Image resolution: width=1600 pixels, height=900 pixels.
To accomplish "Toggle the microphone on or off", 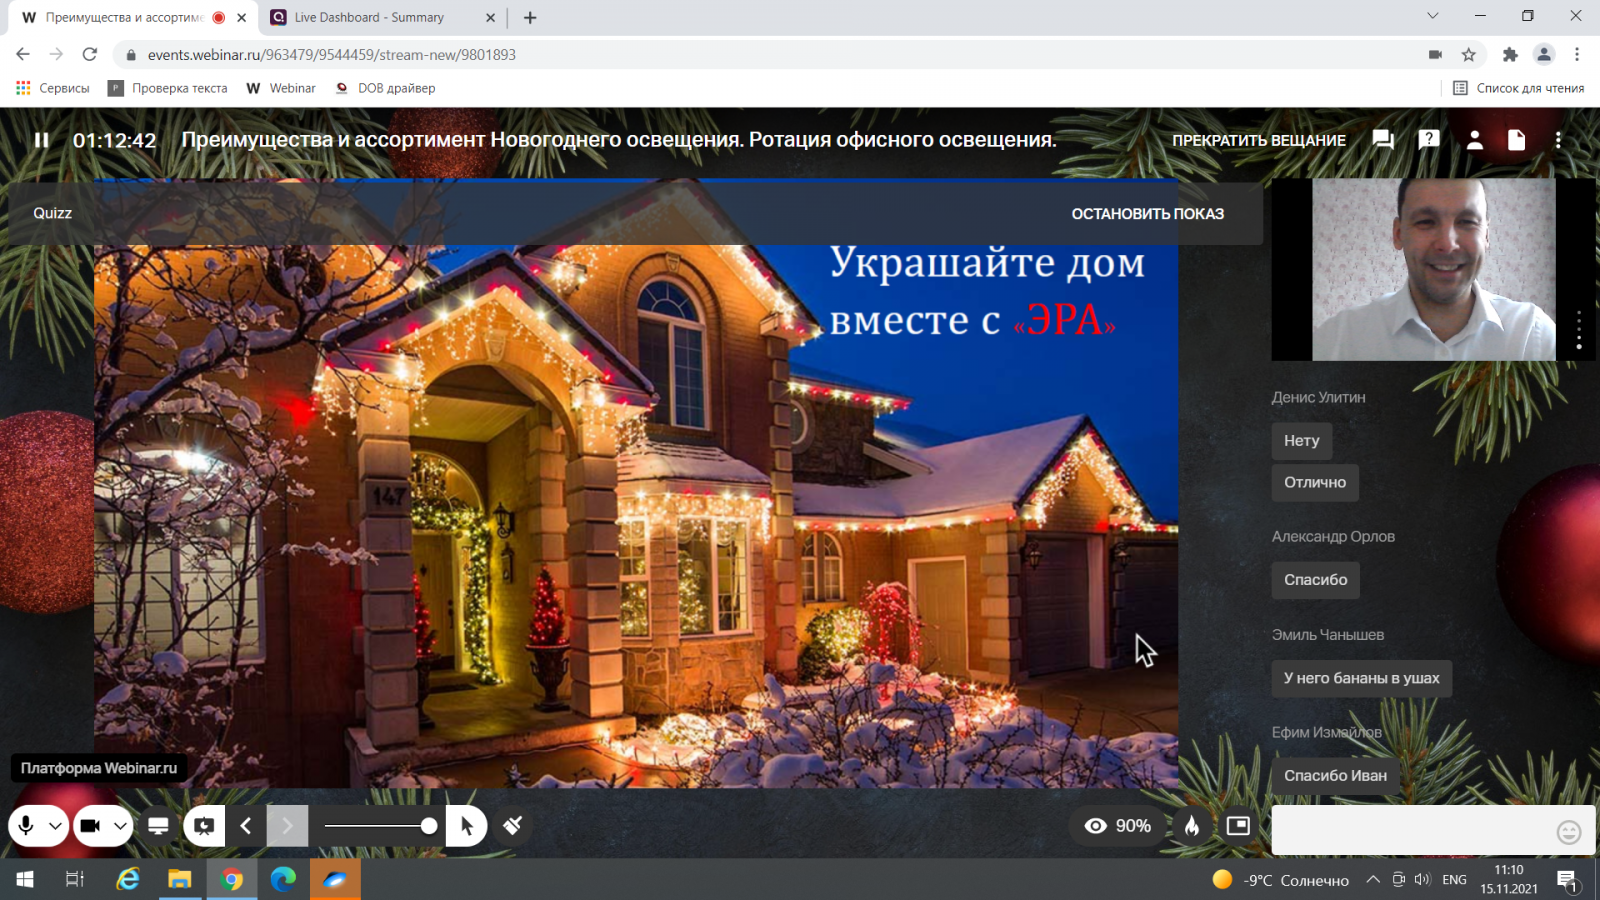I will tap(26, 826).
